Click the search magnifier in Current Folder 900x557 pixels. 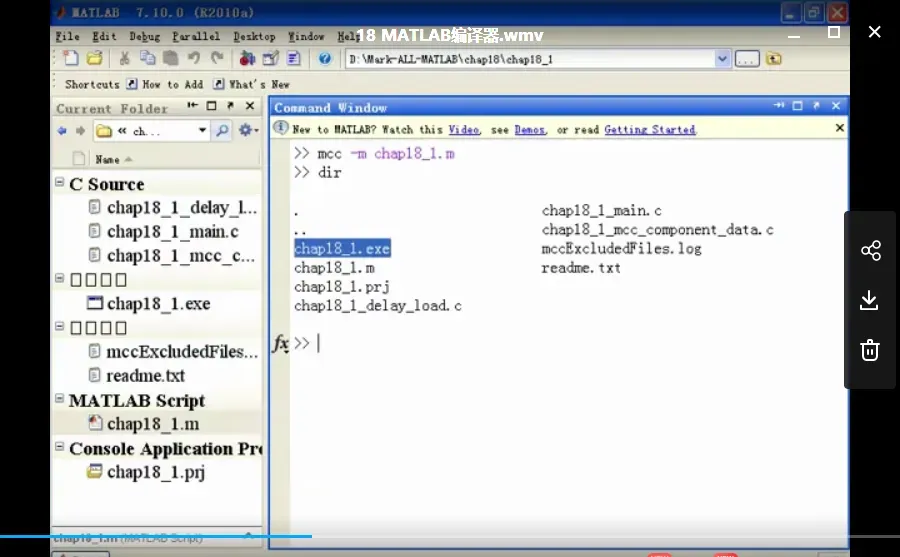click(222, 131)
